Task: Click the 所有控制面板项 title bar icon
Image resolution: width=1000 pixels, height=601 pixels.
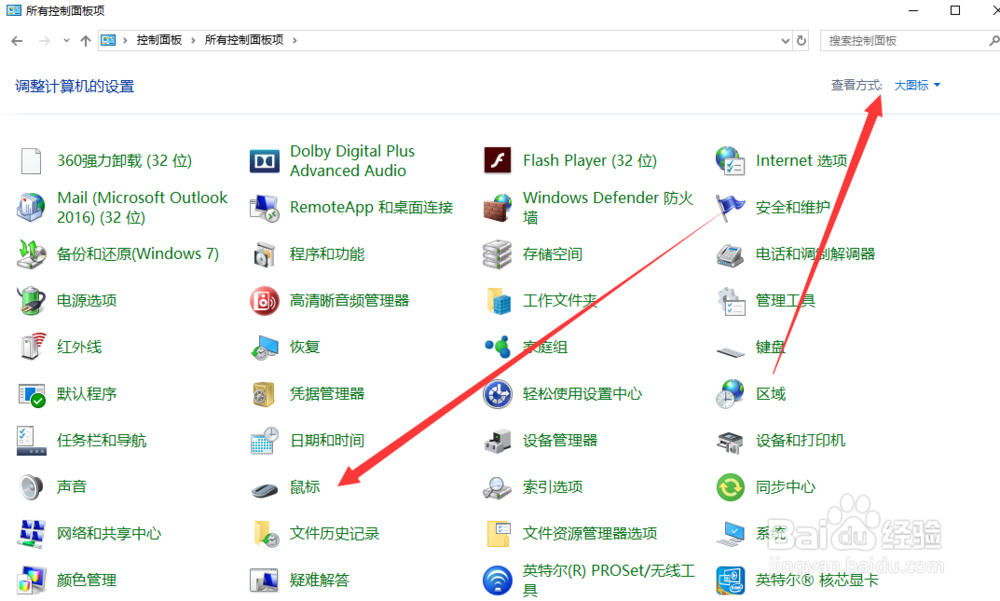Action: pyautogui.click(x=13, y=10)
